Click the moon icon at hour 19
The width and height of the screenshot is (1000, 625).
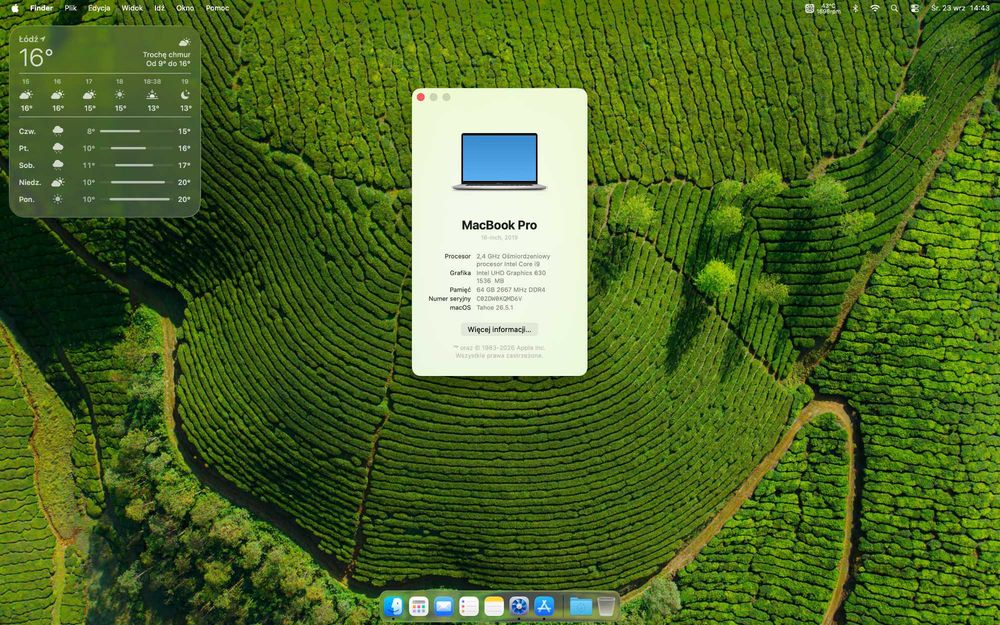[185, 95]
